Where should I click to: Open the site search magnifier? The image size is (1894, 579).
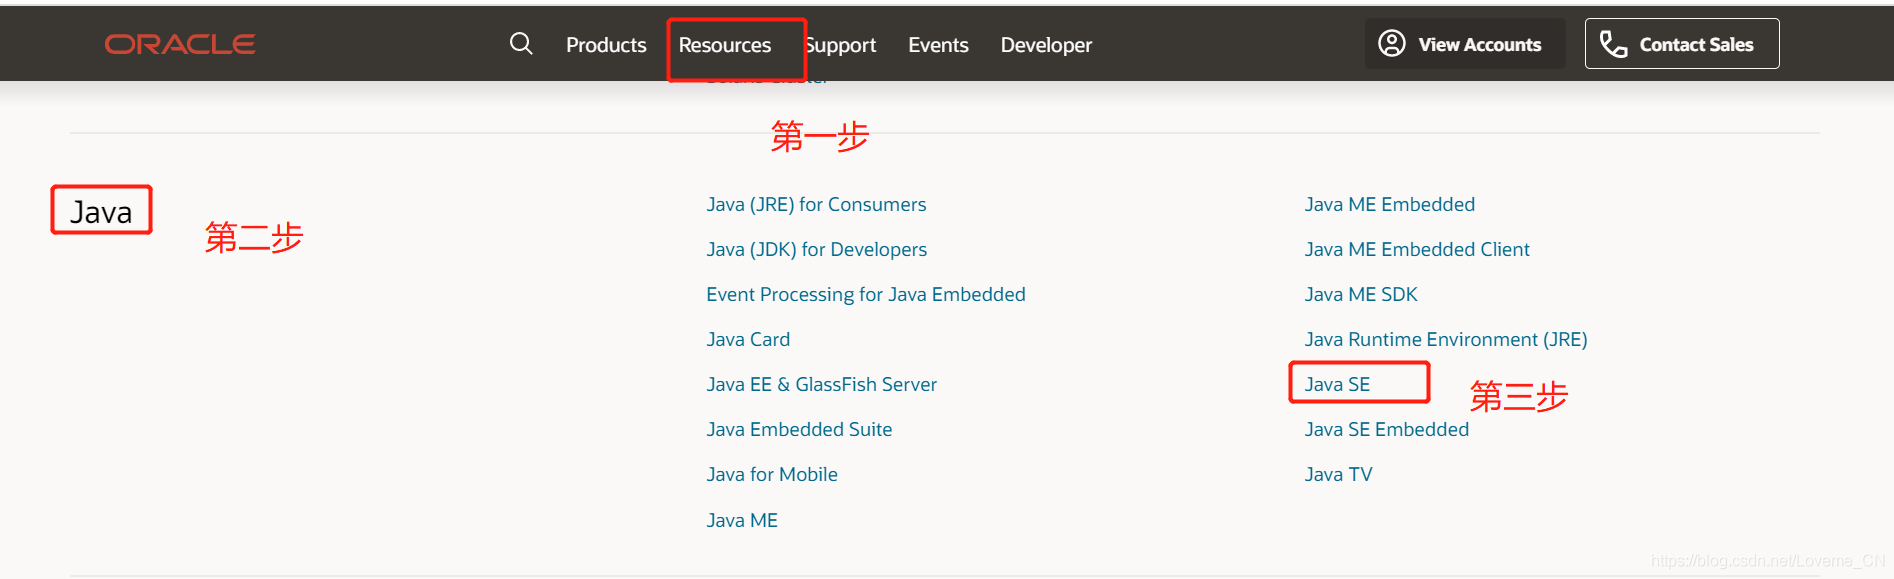521,44
